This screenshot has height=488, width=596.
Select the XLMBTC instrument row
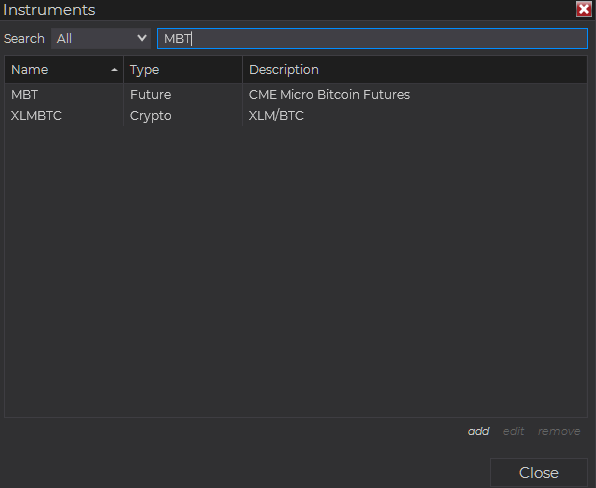pyautogui.click(x=296, y=116)
